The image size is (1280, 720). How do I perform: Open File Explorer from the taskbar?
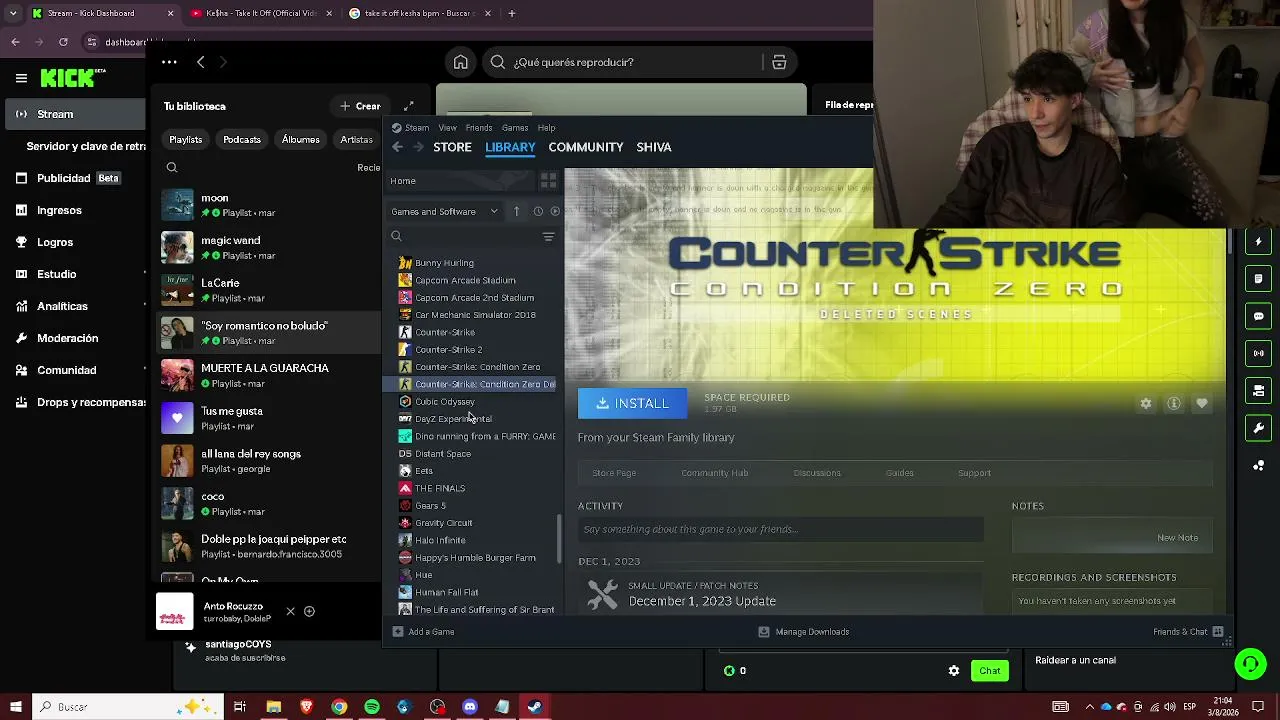(274, 707)
